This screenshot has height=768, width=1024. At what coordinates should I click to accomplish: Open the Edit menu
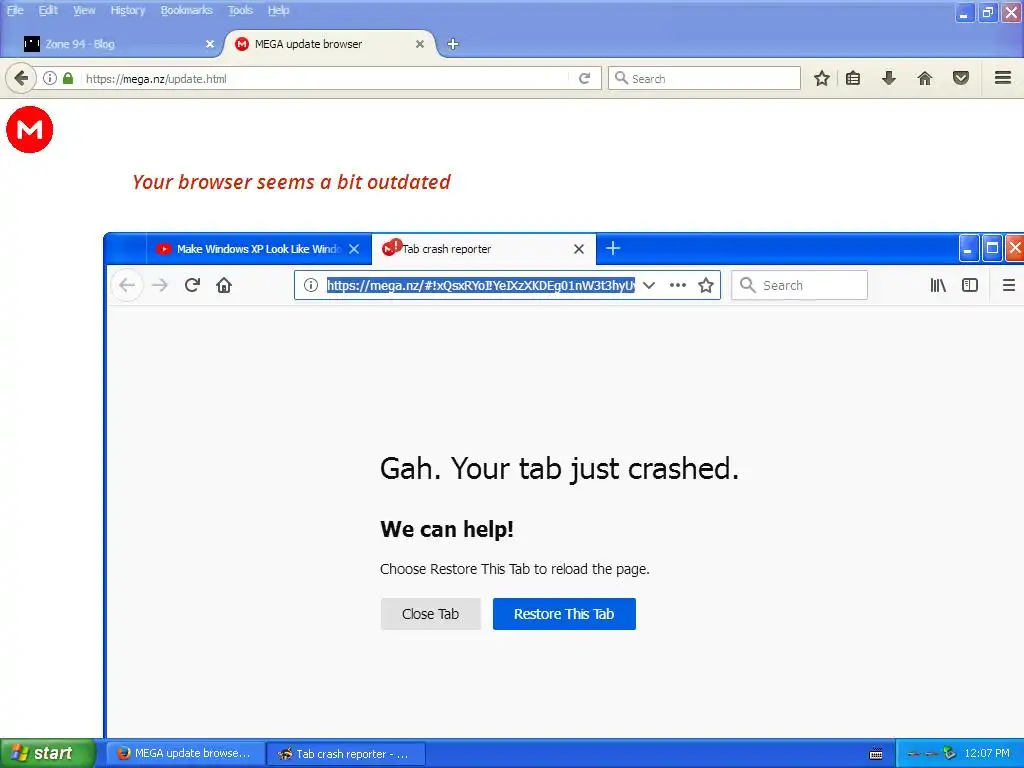[48, 10]
